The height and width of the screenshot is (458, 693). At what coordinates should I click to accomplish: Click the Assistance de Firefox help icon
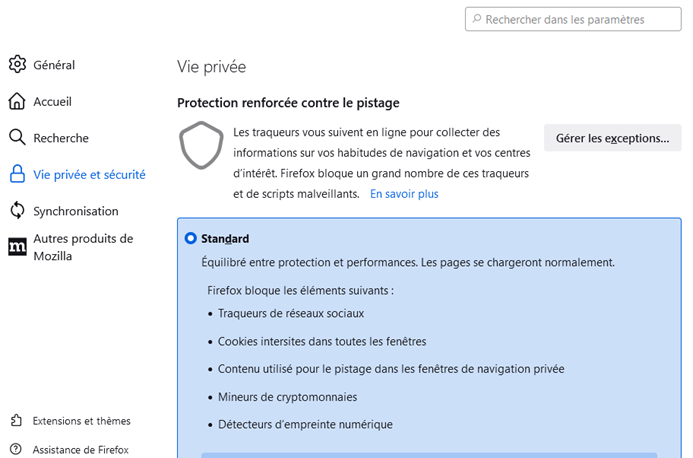tap(16, 450)
